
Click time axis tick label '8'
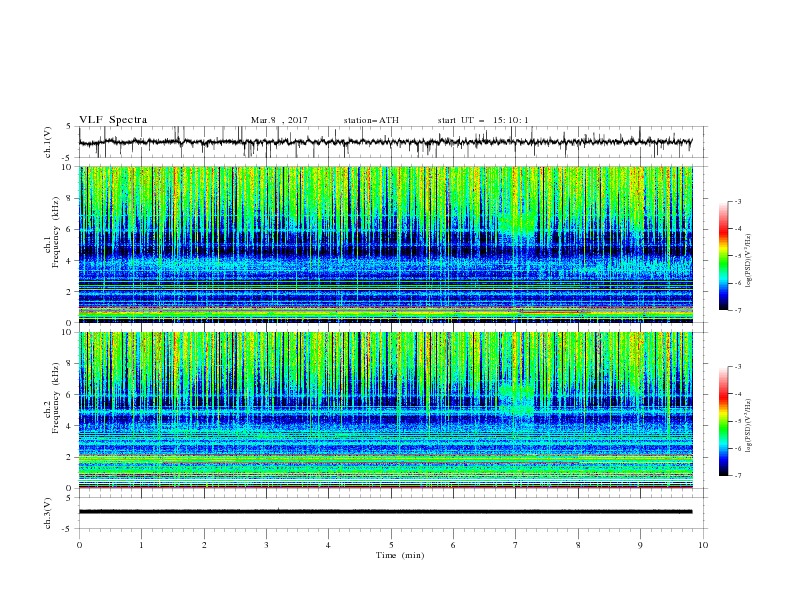point(578,545)
